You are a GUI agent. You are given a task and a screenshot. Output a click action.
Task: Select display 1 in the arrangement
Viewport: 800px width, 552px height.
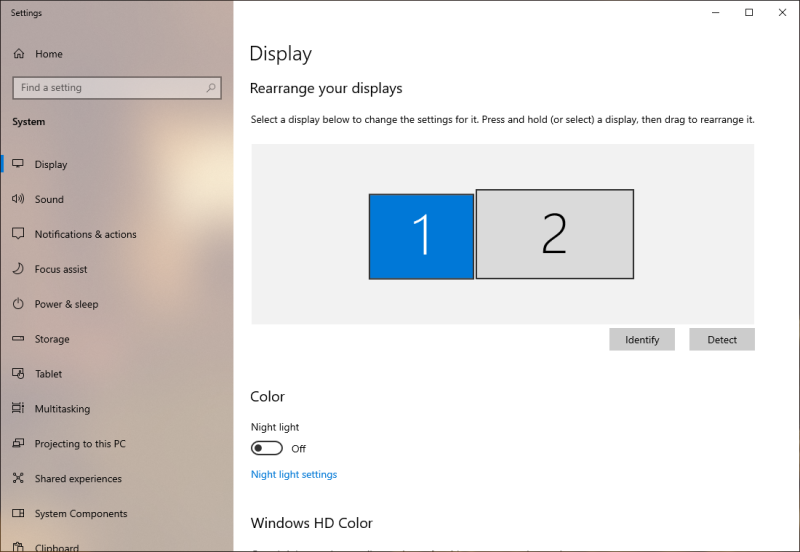421,236
